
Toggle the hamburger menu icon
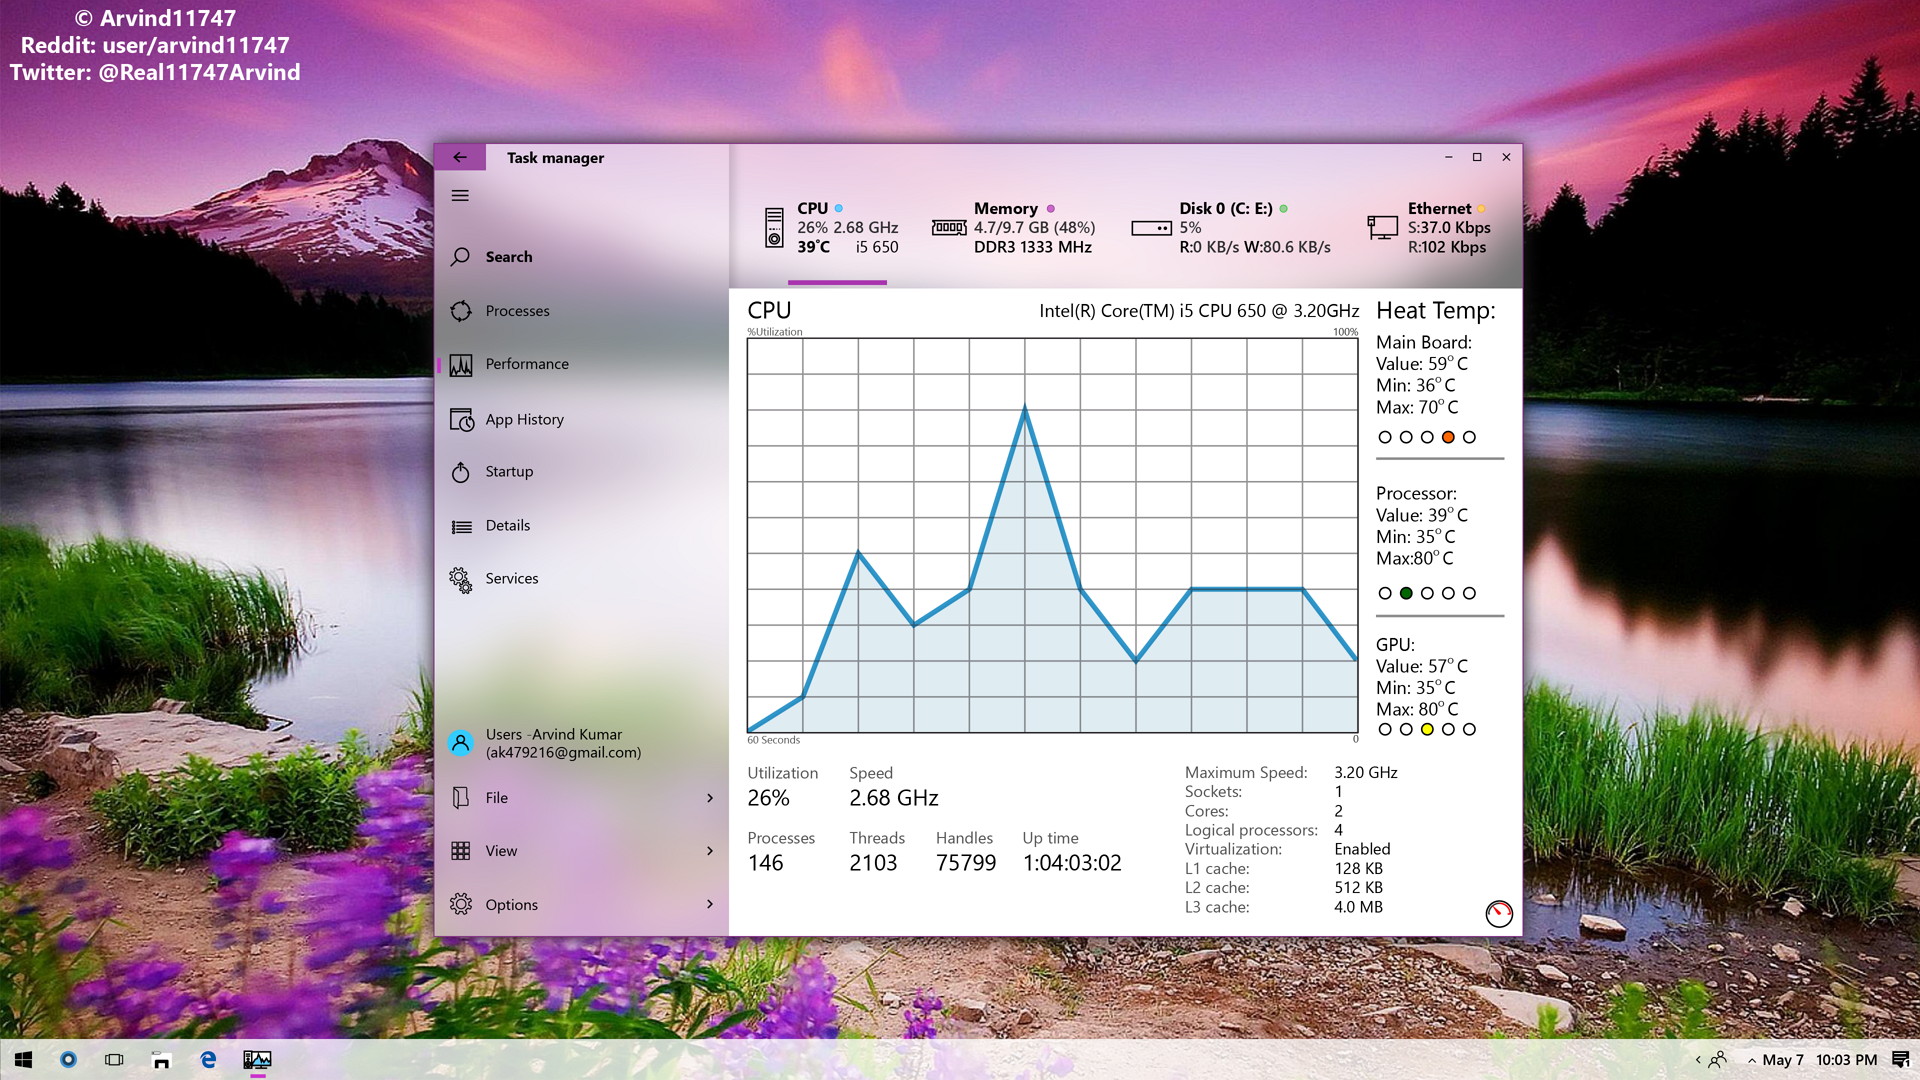tap(460, 196)
